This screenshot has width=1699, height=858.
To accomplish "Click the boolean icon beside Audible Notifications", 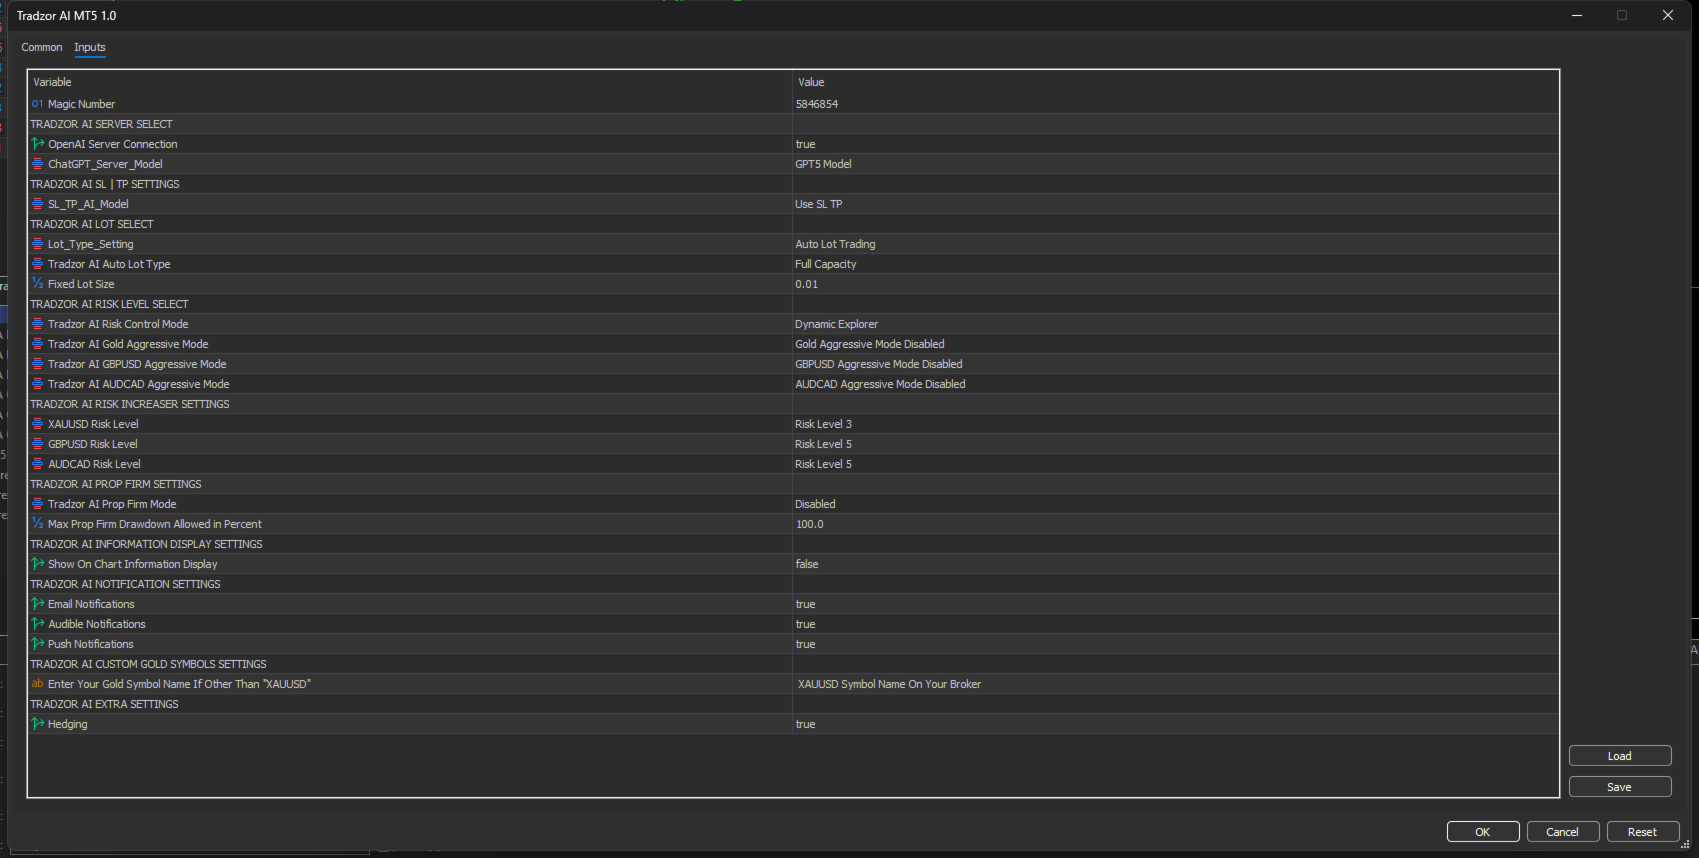I will click(x=37, y=624).
